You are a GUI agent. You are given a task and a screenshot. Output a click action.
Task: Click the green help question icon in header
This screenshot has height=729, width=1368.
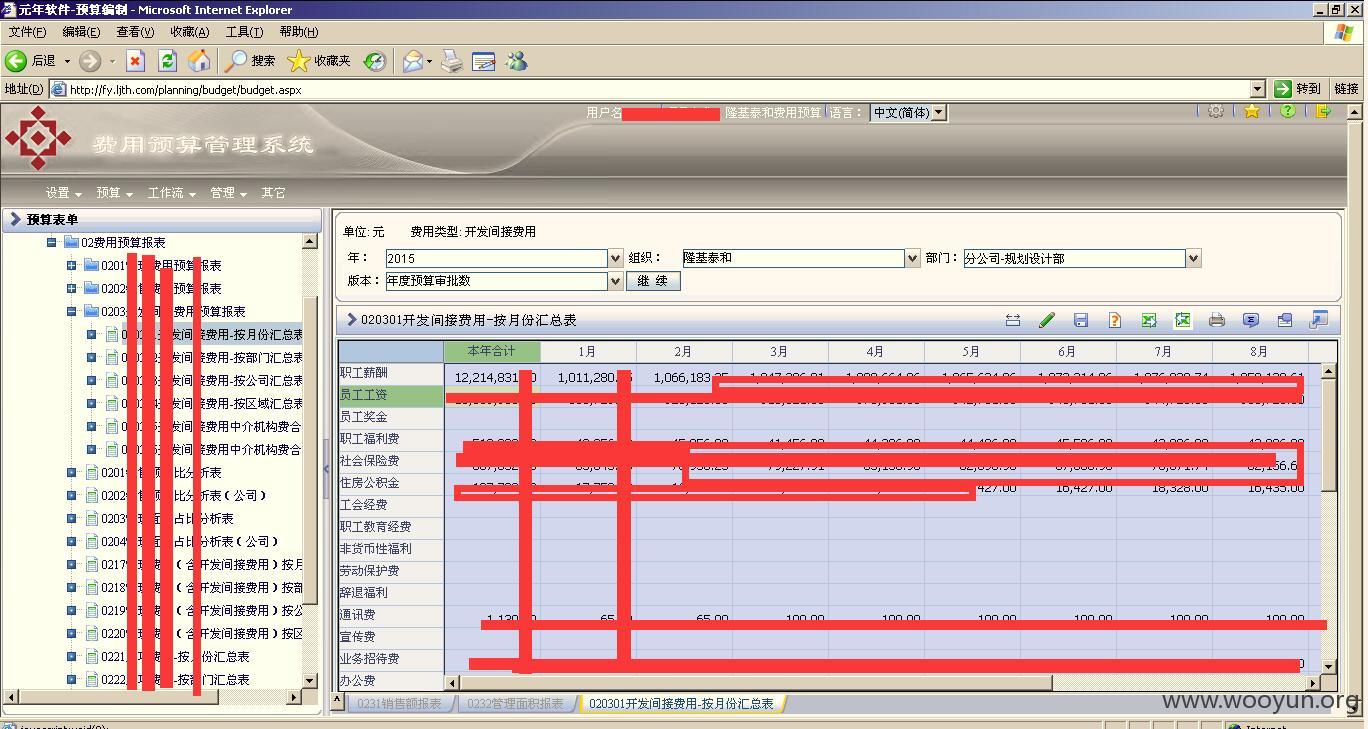tap(1288, 112)
